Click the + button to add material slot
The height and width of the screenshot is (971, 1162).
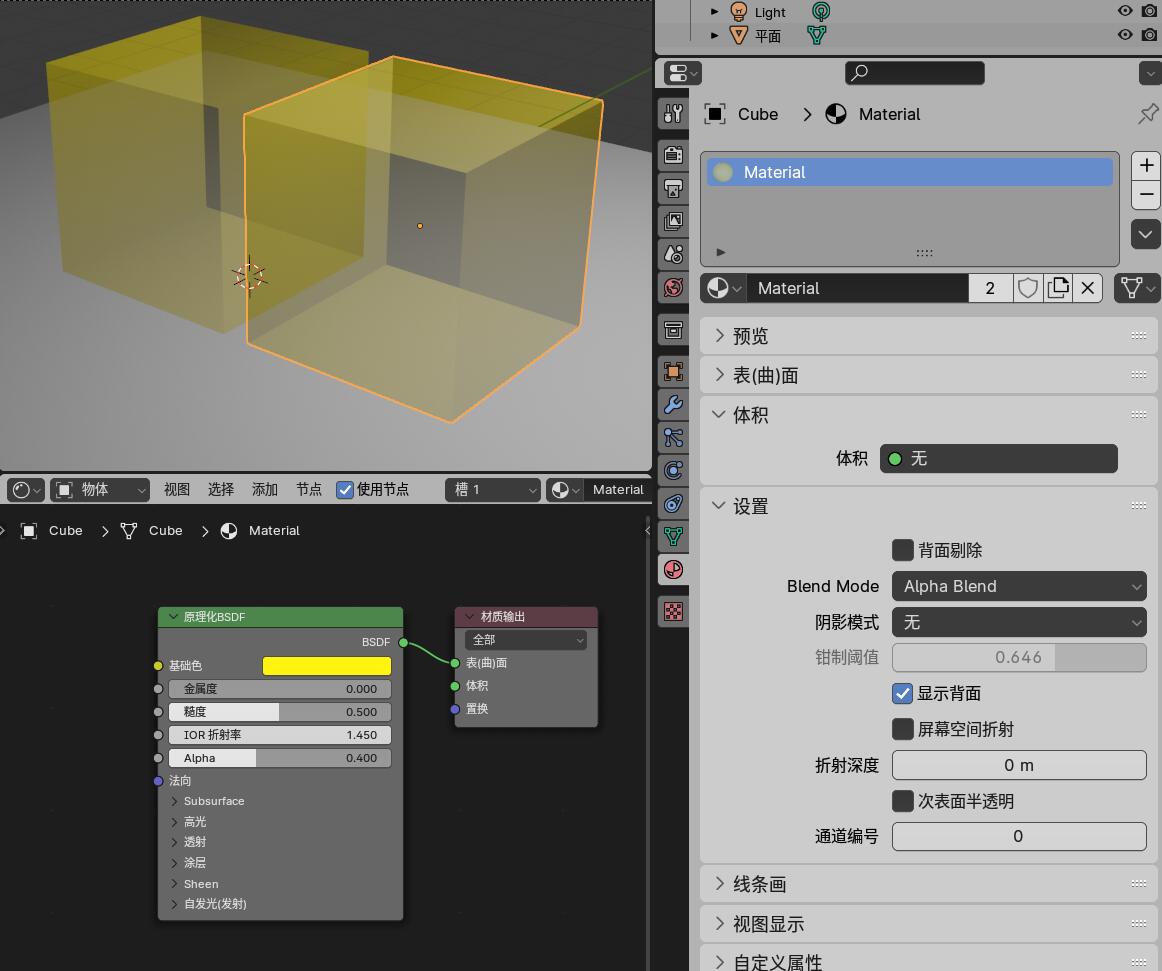[x=1145, y=165]
